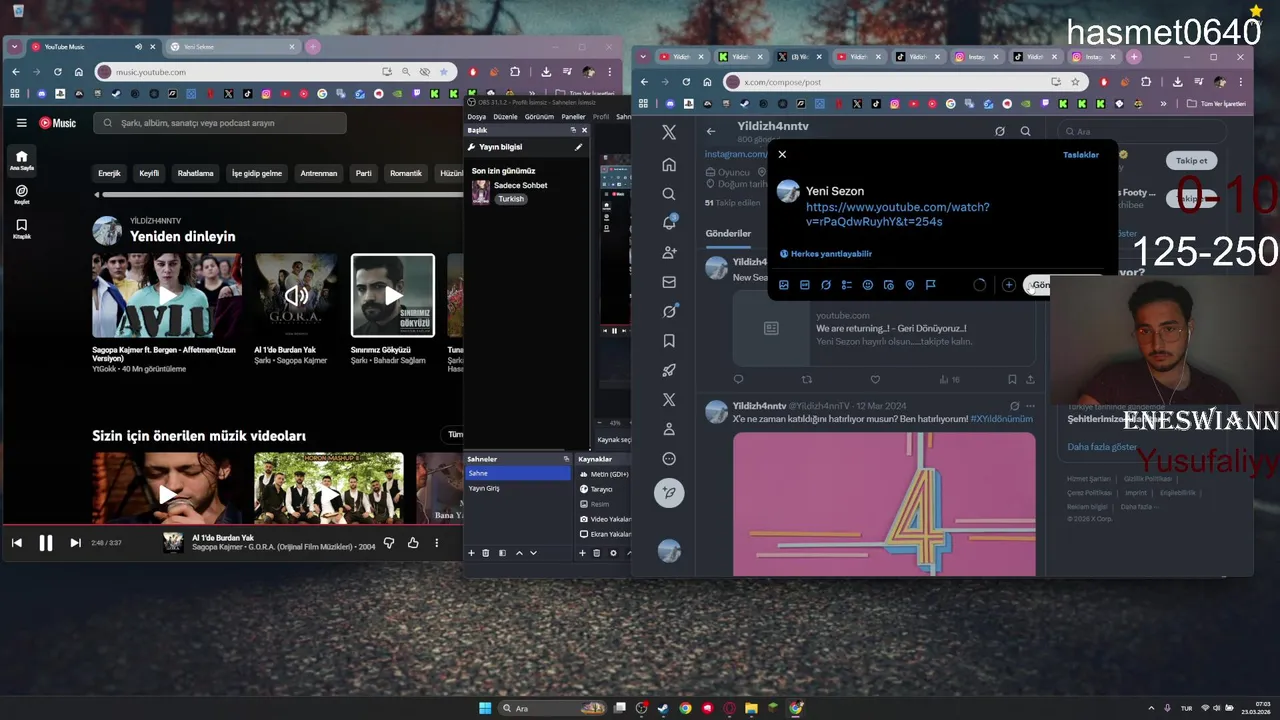Open Windows Start menu

point(485,708)
